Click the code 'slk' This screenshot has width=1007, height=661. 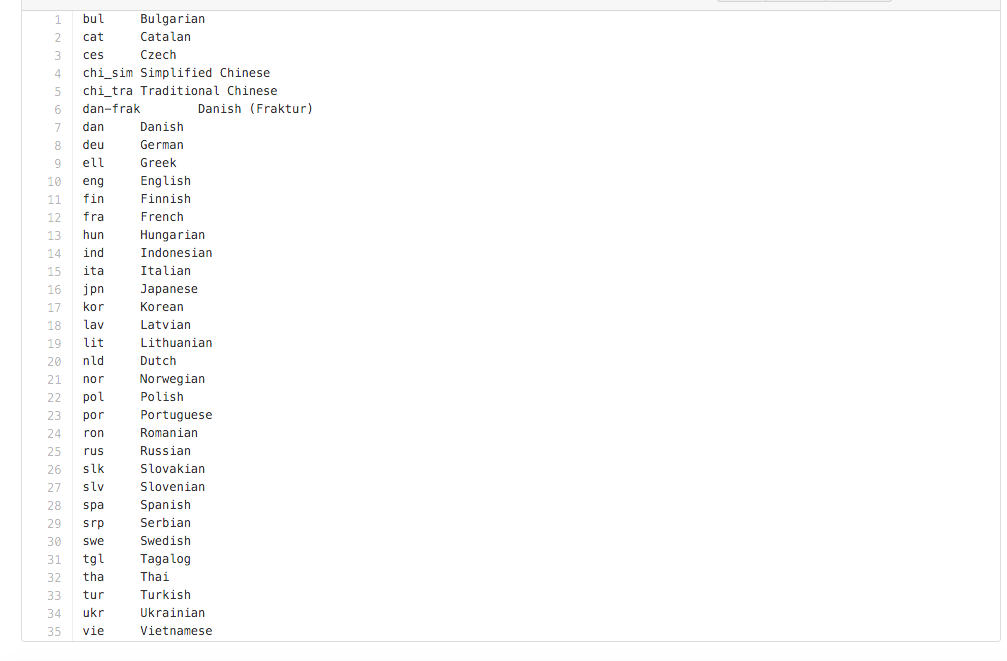[x=93, y=469]
